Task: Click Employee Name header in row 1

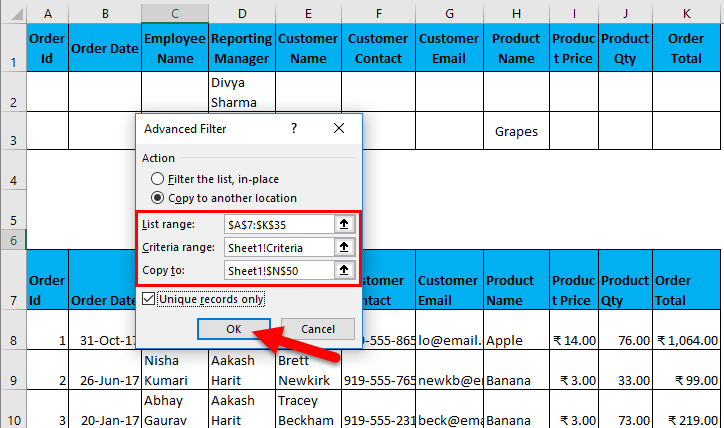Action: [x=175, y=48]
